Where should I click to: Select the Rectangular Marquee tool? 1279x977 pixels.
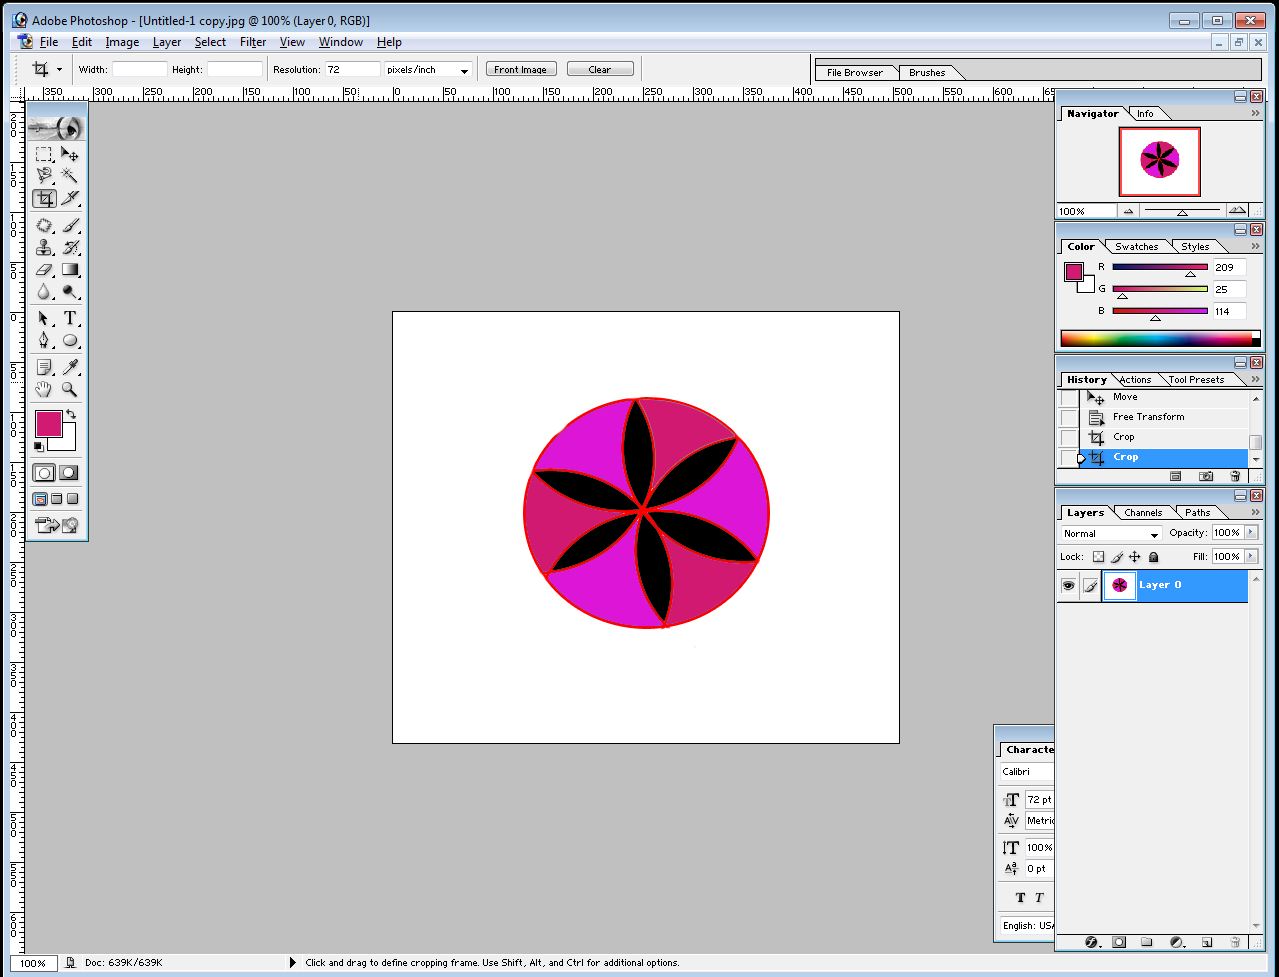pyautogui.click(x=44, y=154)
